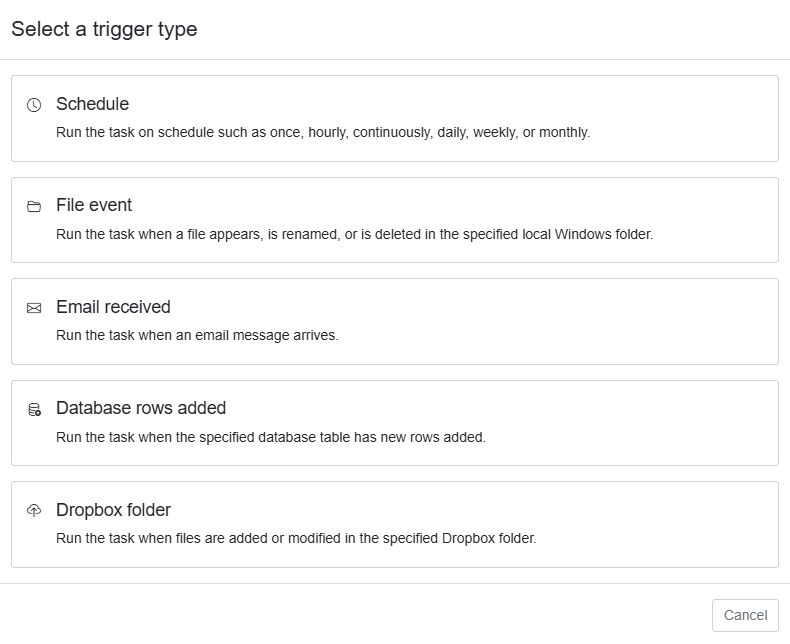Click the description about new table rows
The image size is (790, 644).
coord(271,437)
